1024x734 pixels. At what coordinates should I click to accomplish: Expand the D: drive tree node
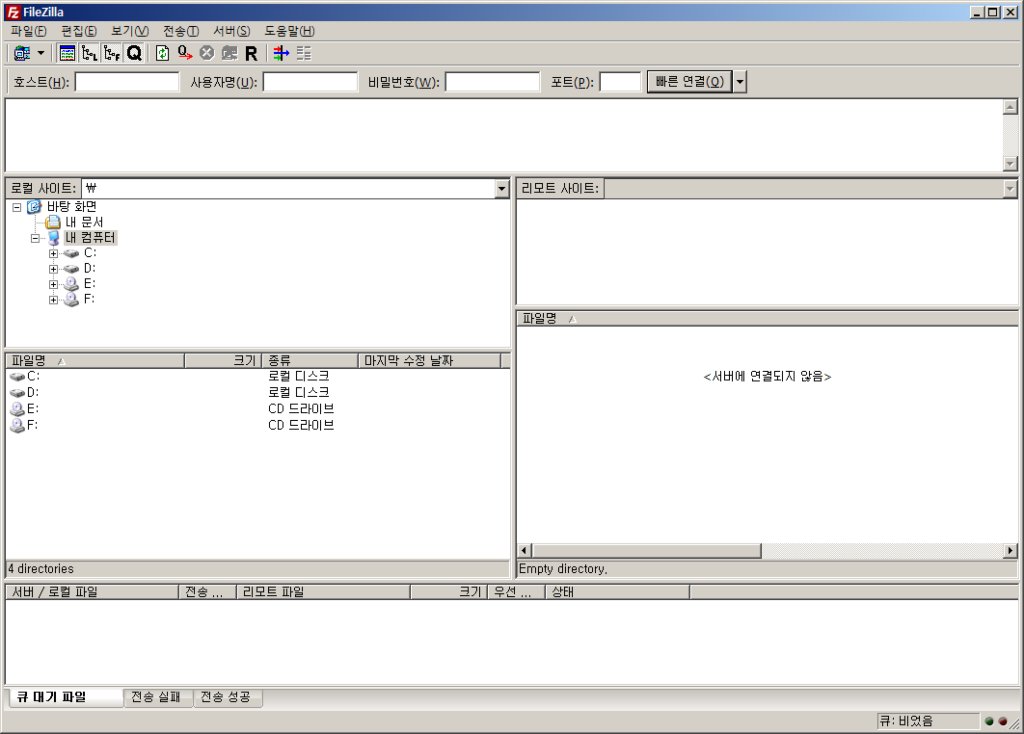click(54, 269)
